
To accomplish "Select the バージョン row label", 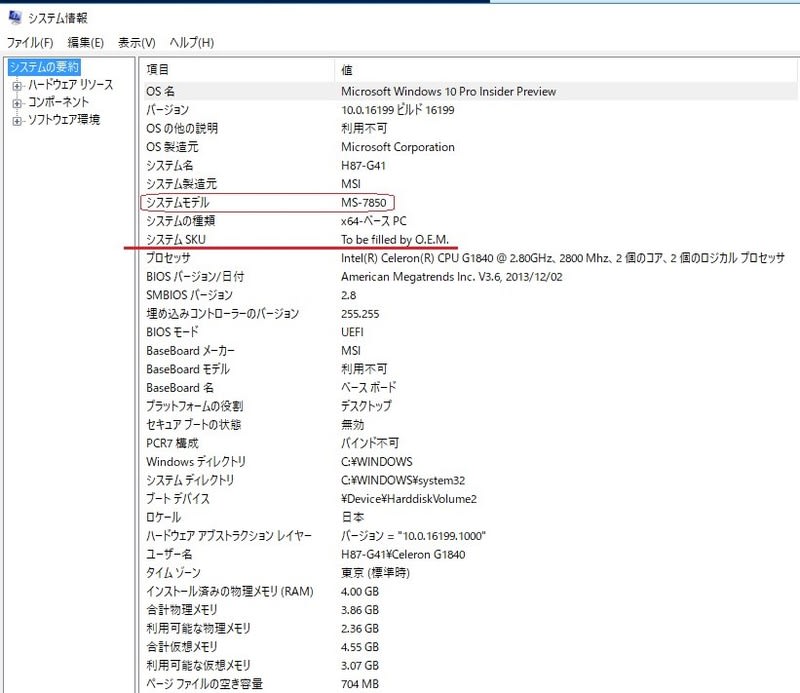I will [167, 110].
